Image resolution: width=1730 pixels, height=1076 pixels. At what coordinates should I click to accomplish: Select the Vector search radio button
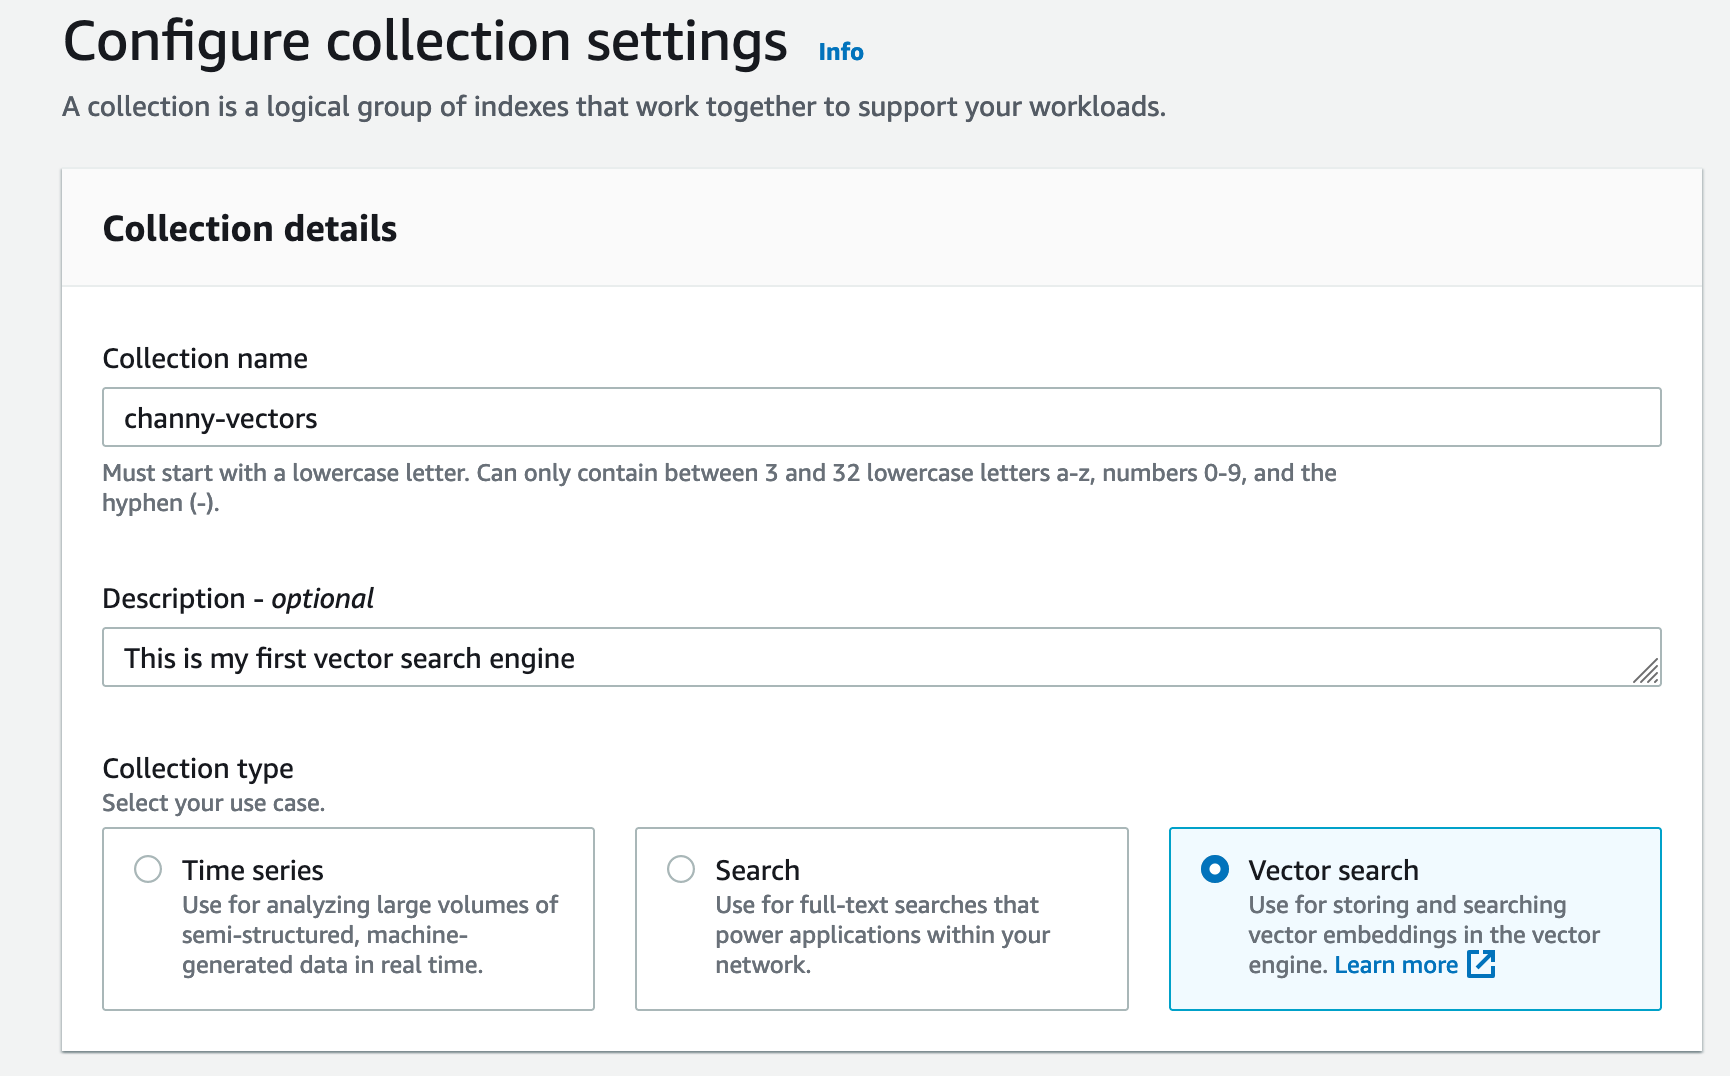click(x=1215, y=869)
